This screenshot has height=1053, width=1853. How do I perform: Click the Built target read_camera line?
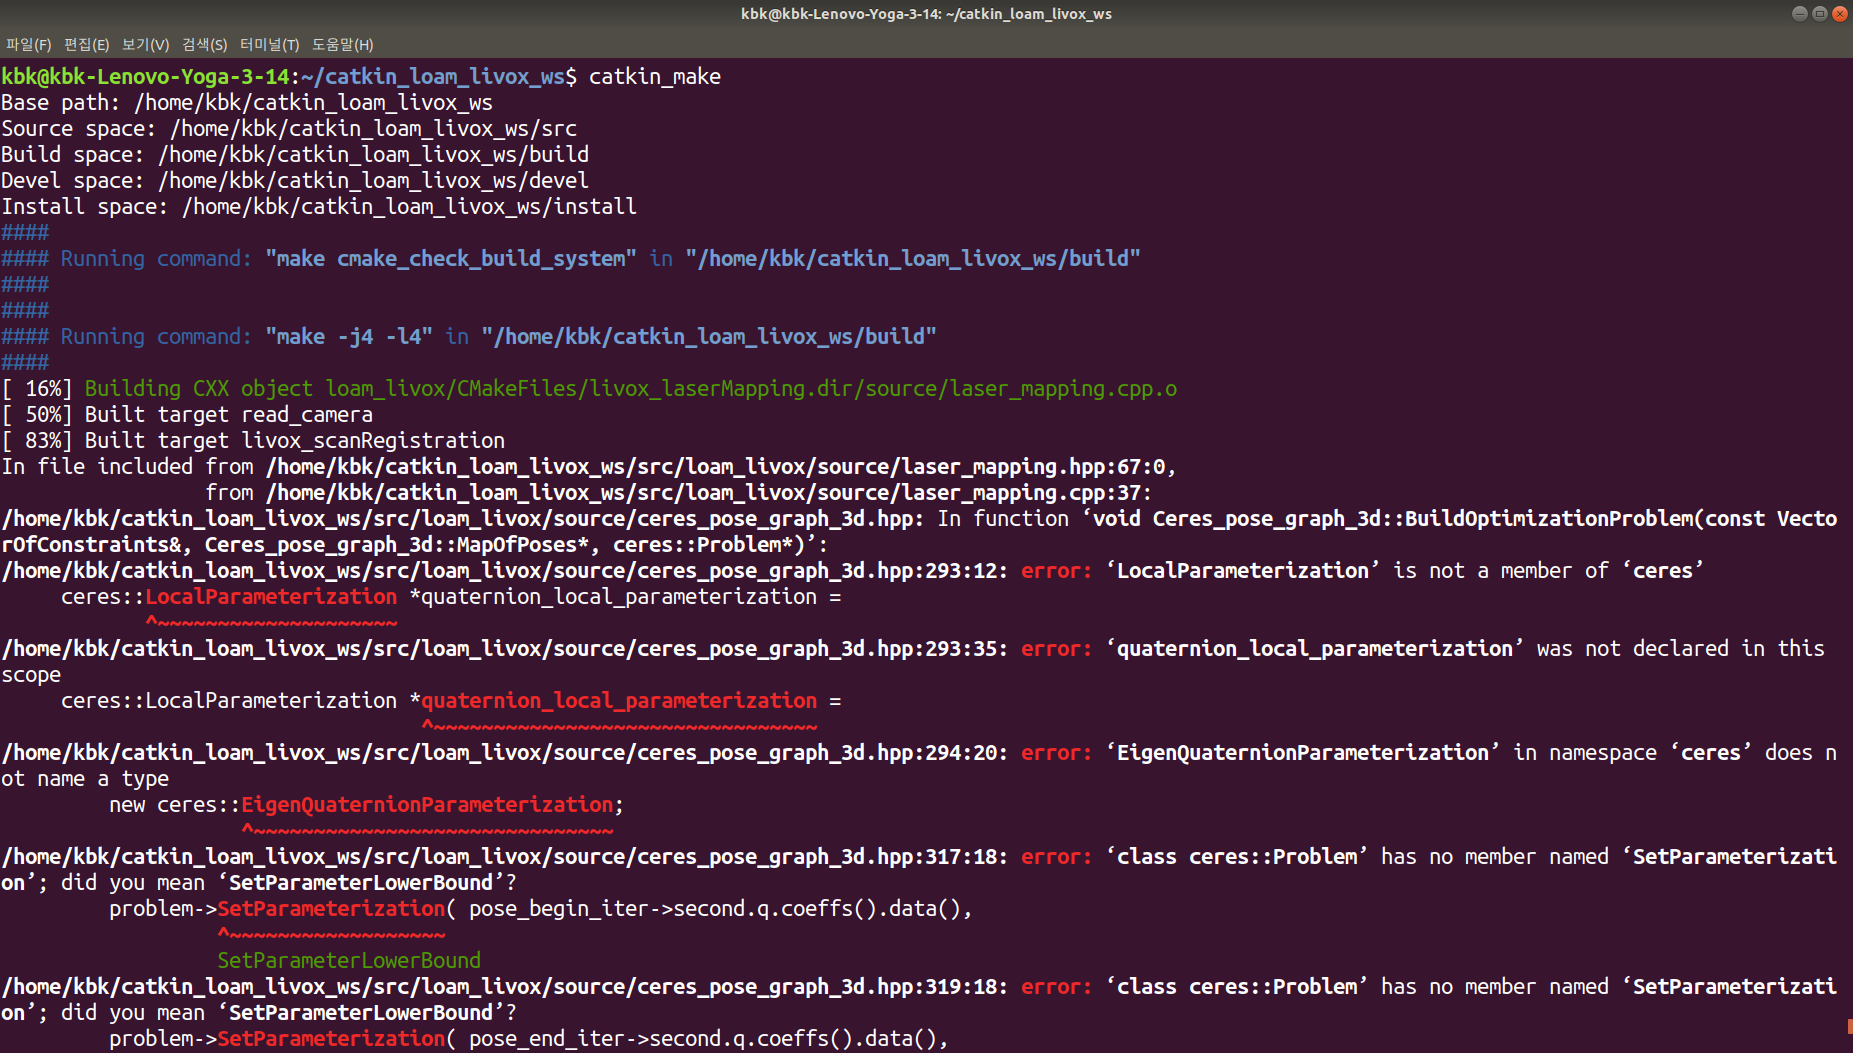click(187, 415)
